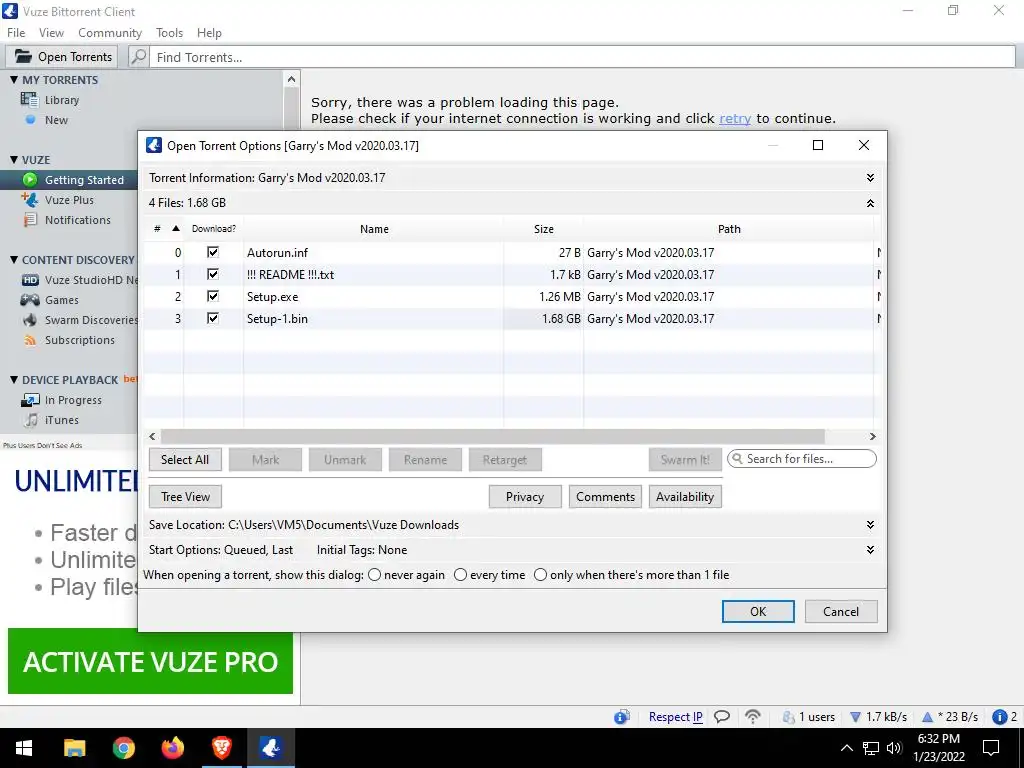This screenshot has width=1024, height=768.
Task: Expand the Save Location section chevron
Action: pos(870,524)
